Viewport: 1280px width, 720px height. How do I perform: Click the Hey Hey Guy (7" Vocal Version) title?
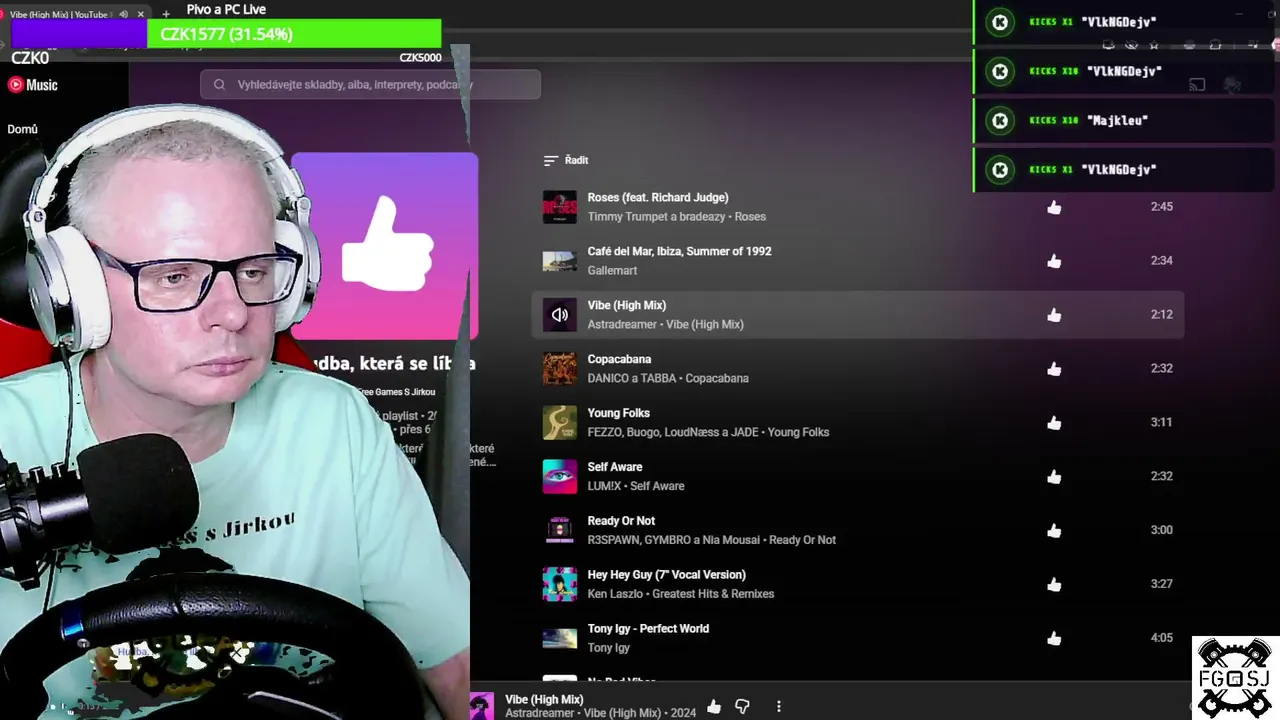(667, 576)
